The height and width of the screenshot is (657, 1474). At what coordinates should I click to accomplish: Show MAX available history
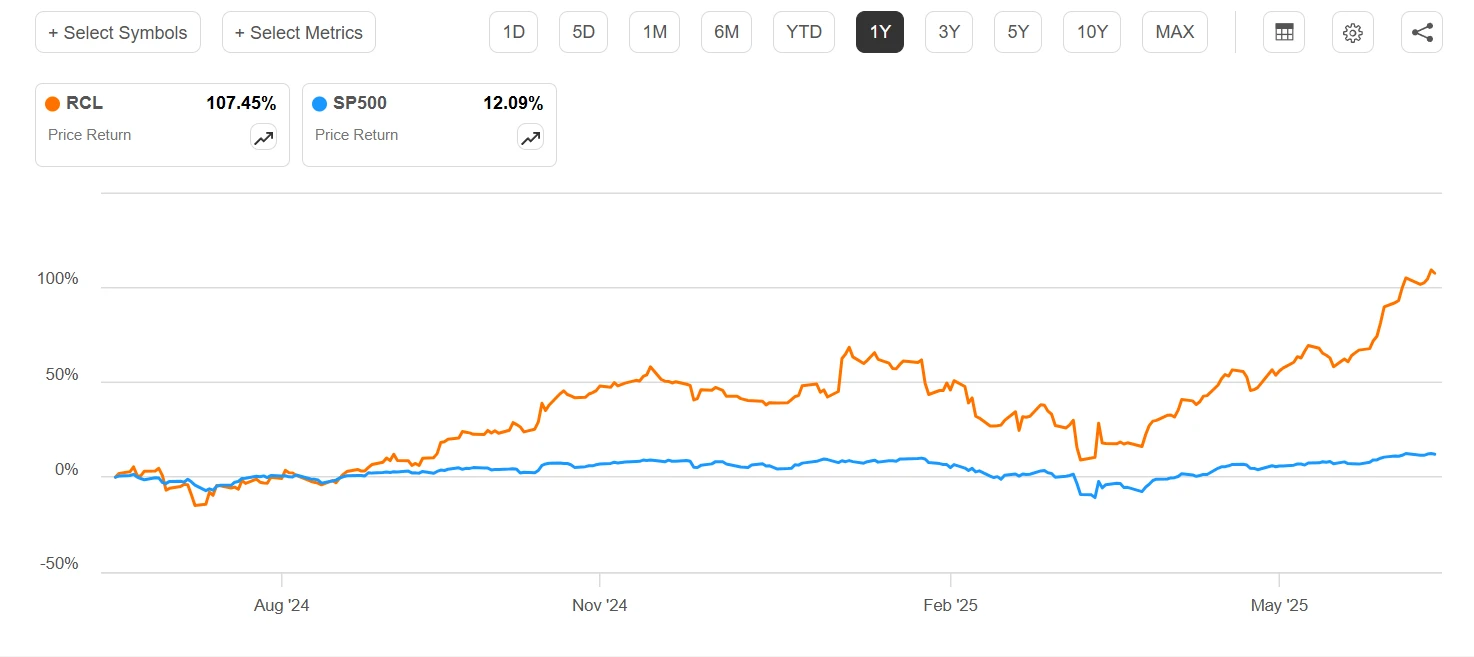(x=1175, y=32)
